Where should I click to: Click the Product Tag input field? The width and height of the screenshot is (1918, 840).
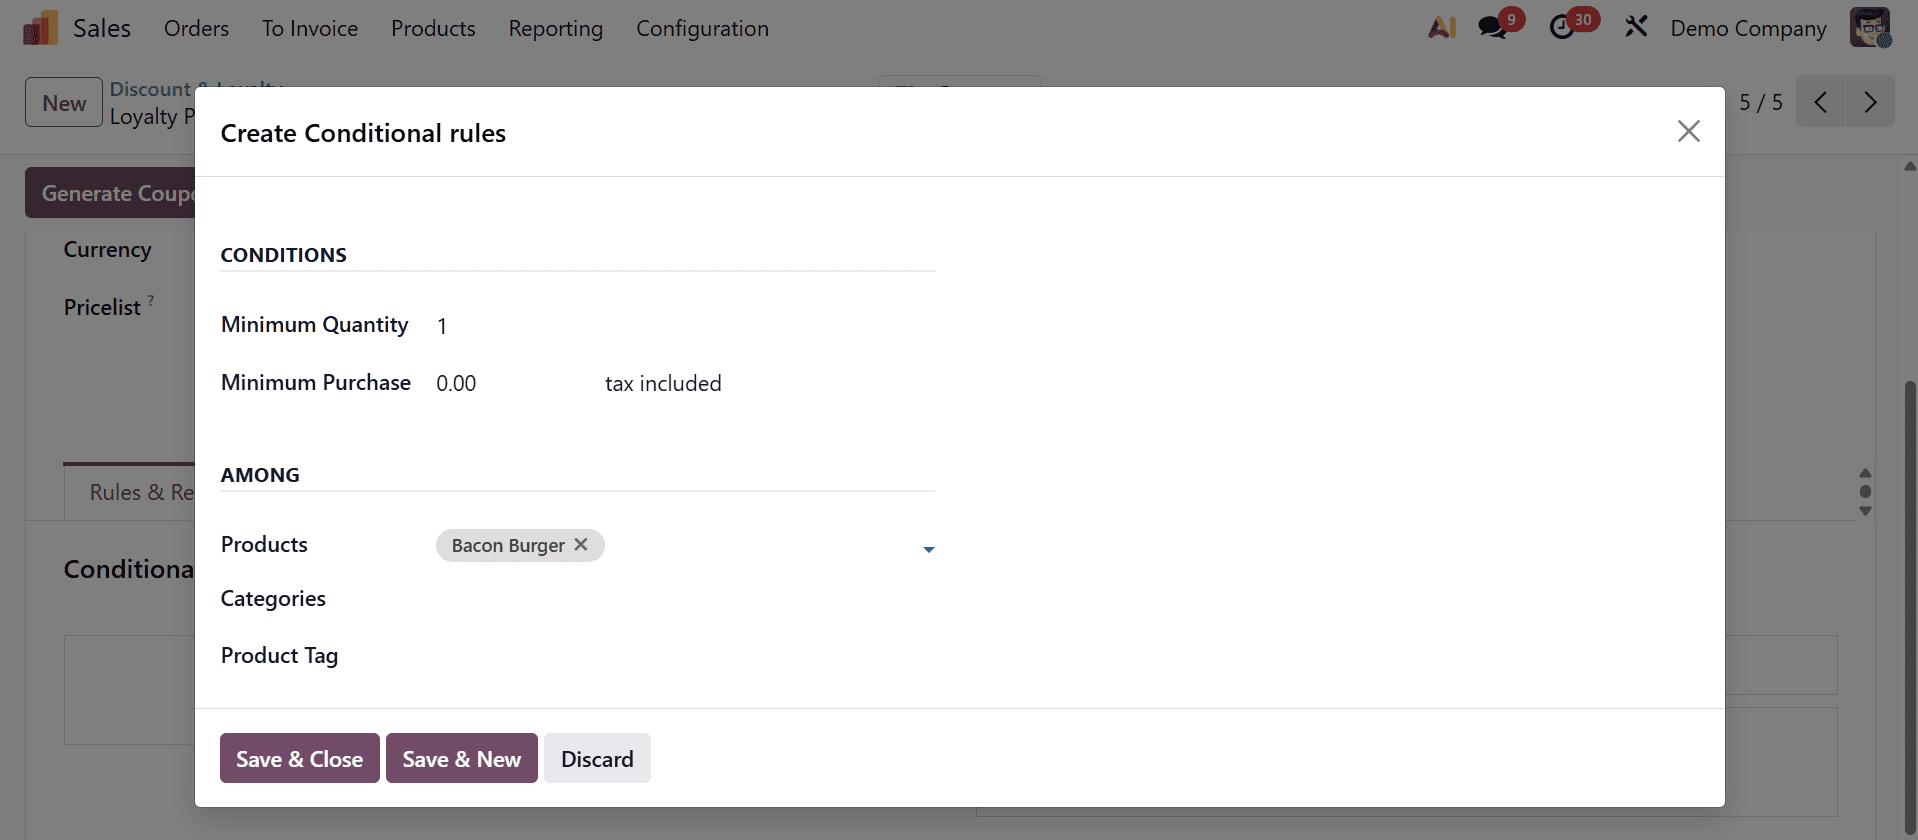685,655
